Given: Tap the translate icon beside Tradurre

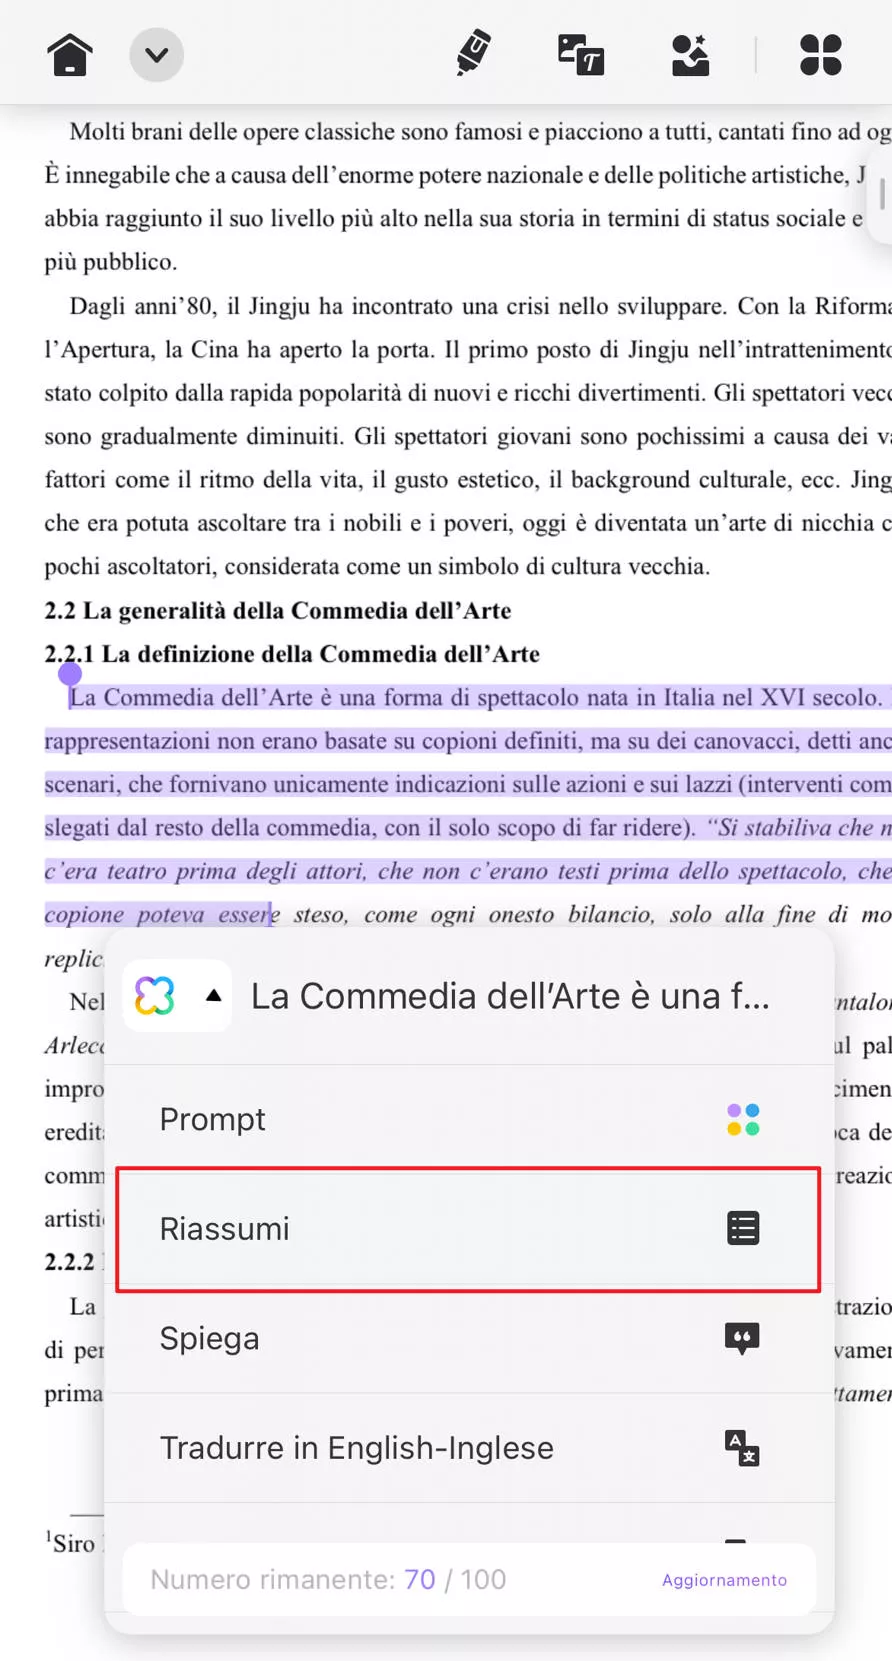Looking at the screenshot, I should [x=742, y=1448].
